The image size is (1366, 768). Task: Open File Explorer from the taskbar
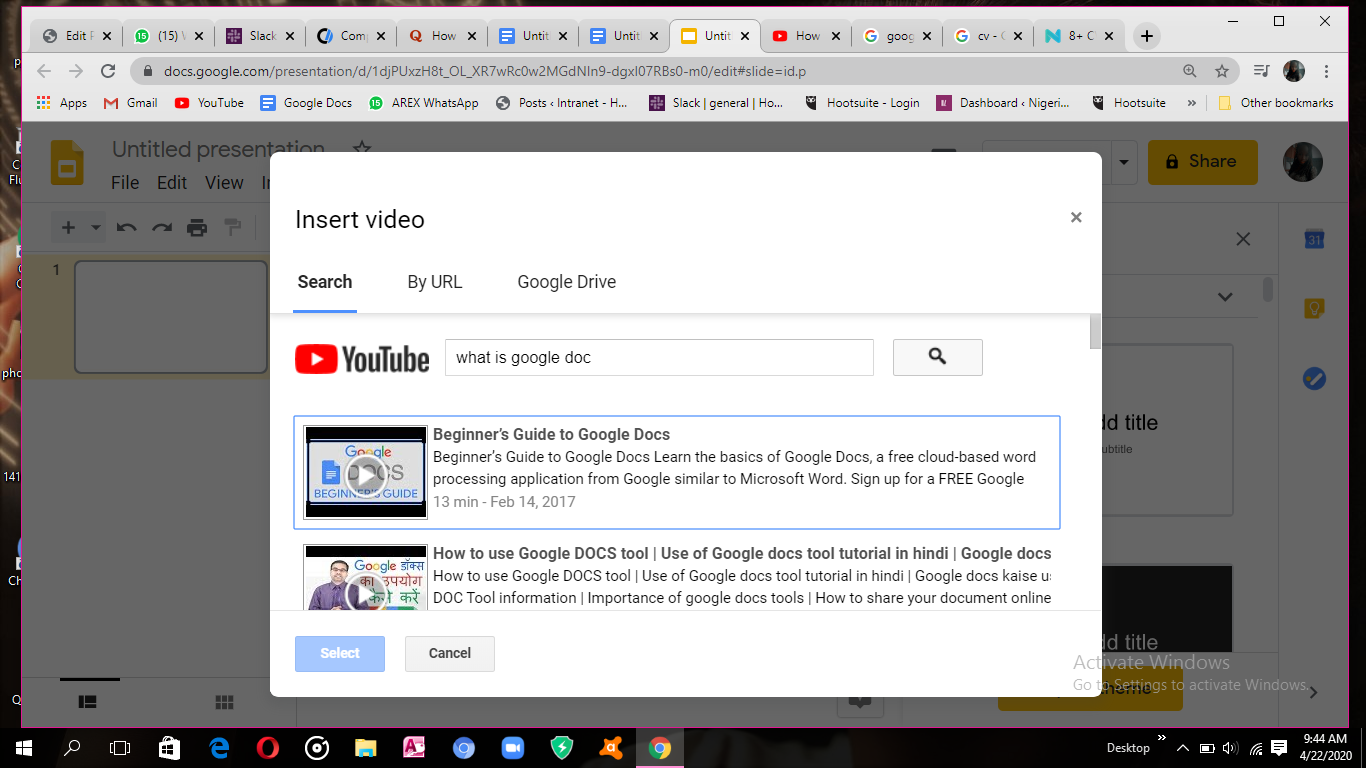coord(365,747)
